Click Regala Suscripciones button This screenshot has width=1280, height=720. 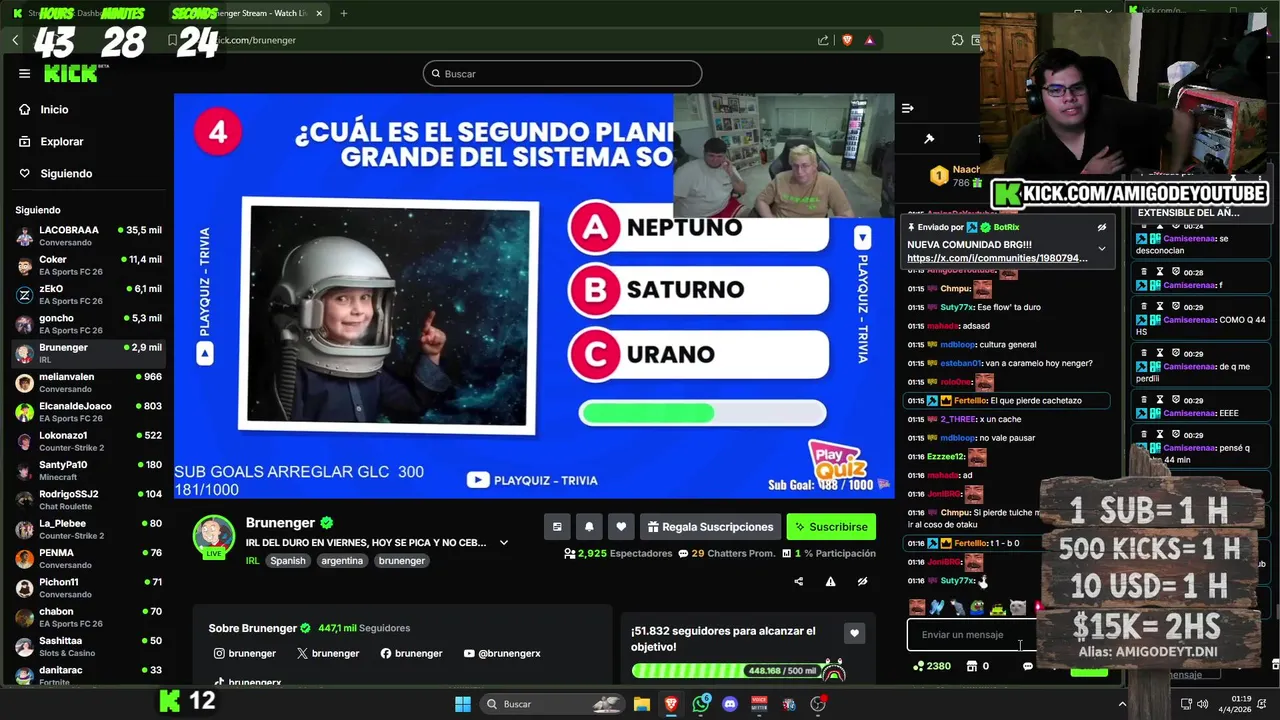pos(710,527)
